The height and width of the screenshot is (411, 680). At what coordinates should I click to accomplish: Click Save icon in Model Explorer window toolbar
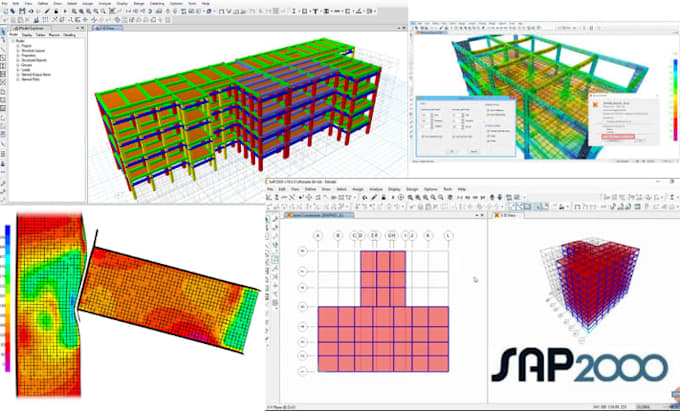click(22, 11)
